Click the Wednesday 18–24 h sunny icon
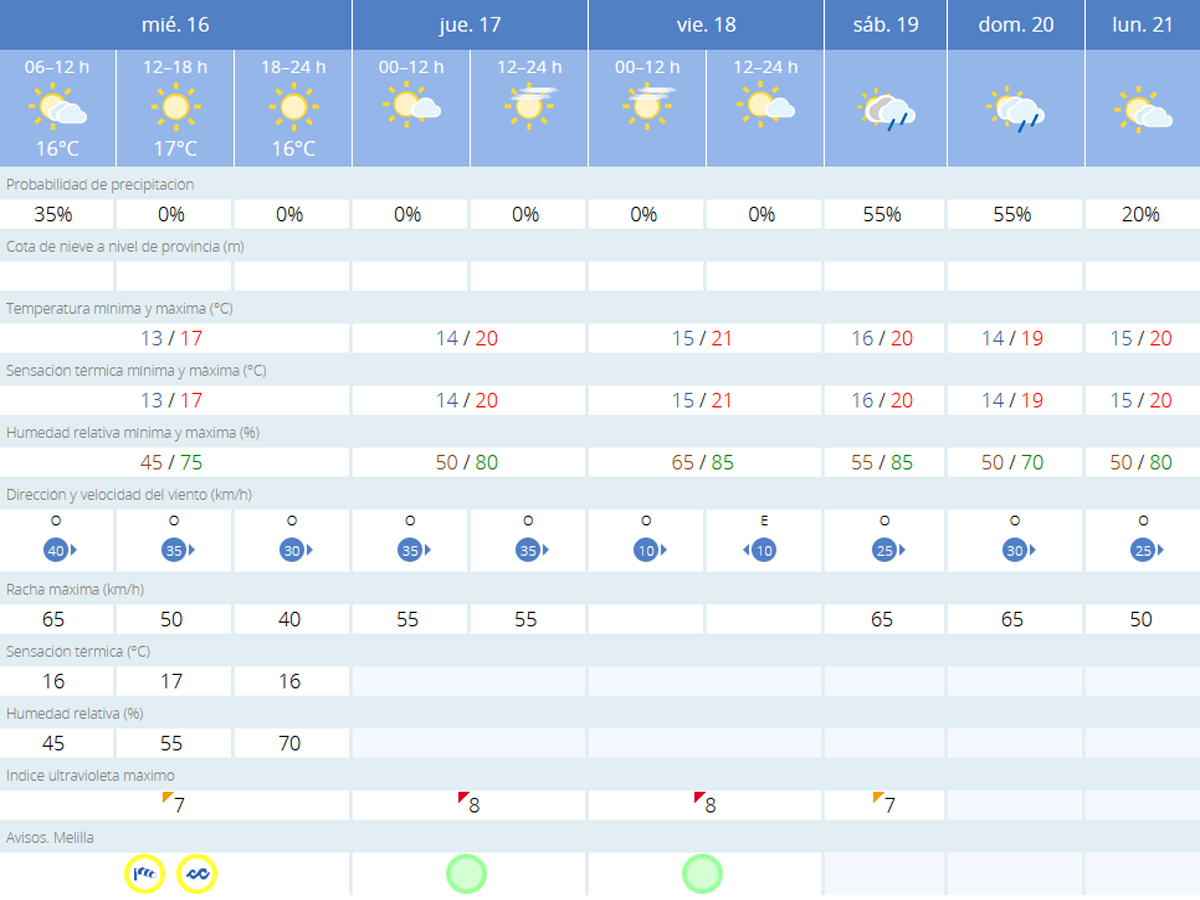 point(293,106)
